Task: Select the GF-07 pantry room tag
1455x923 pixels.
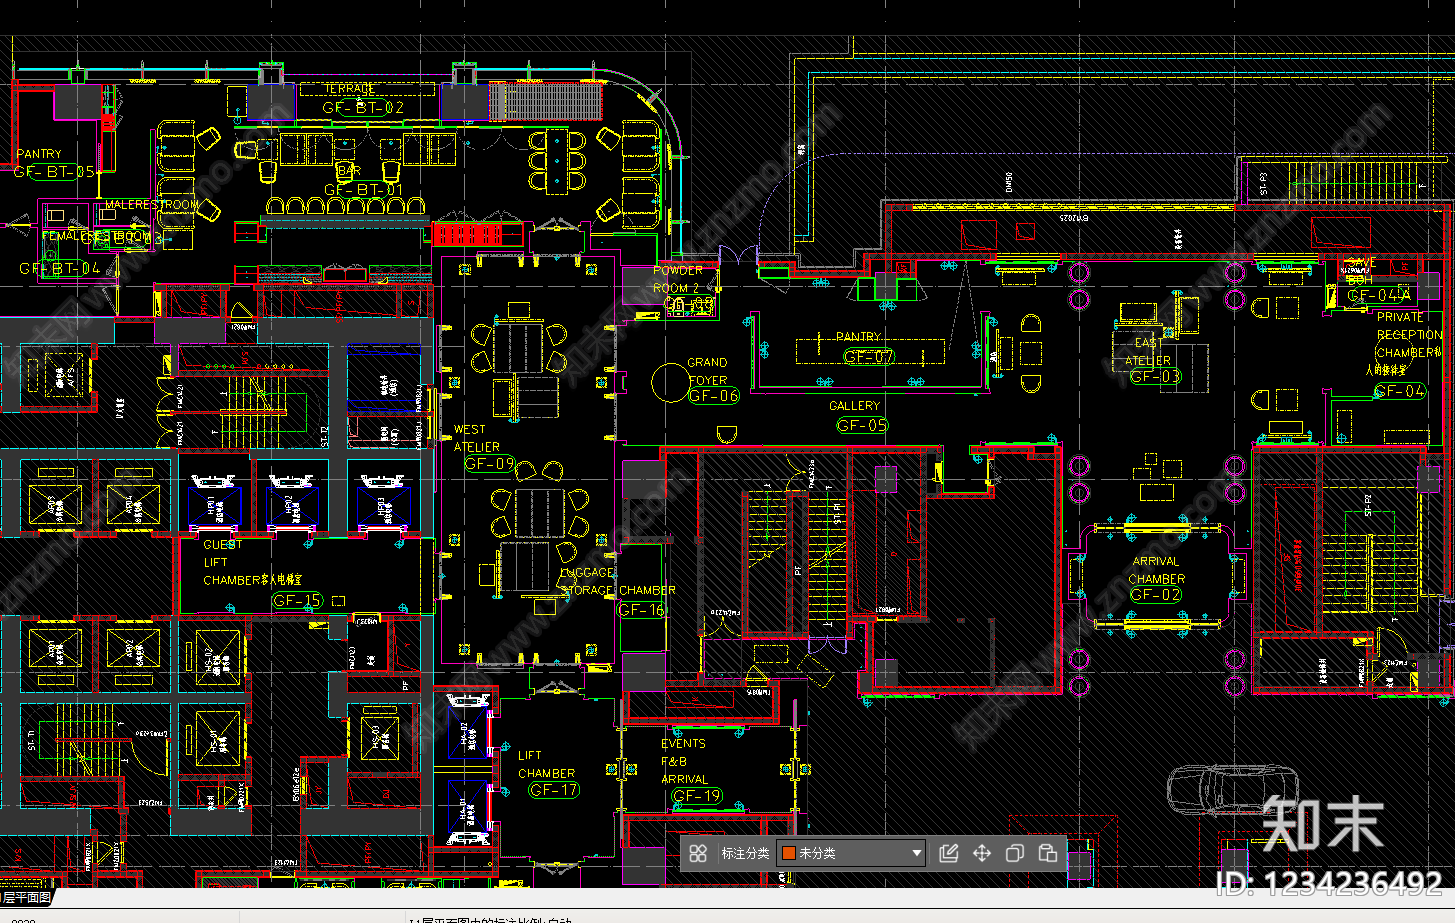Action: point(868,356)
